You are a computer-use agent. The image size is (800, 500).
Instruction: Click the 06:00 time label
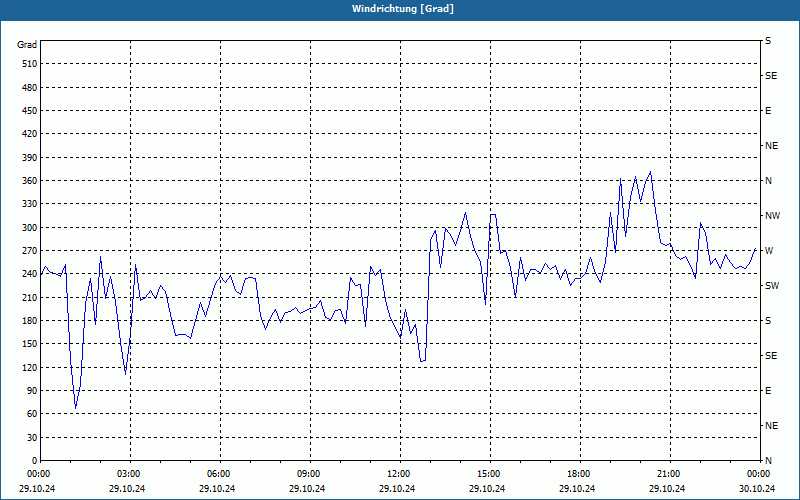[x=218, y=473]
